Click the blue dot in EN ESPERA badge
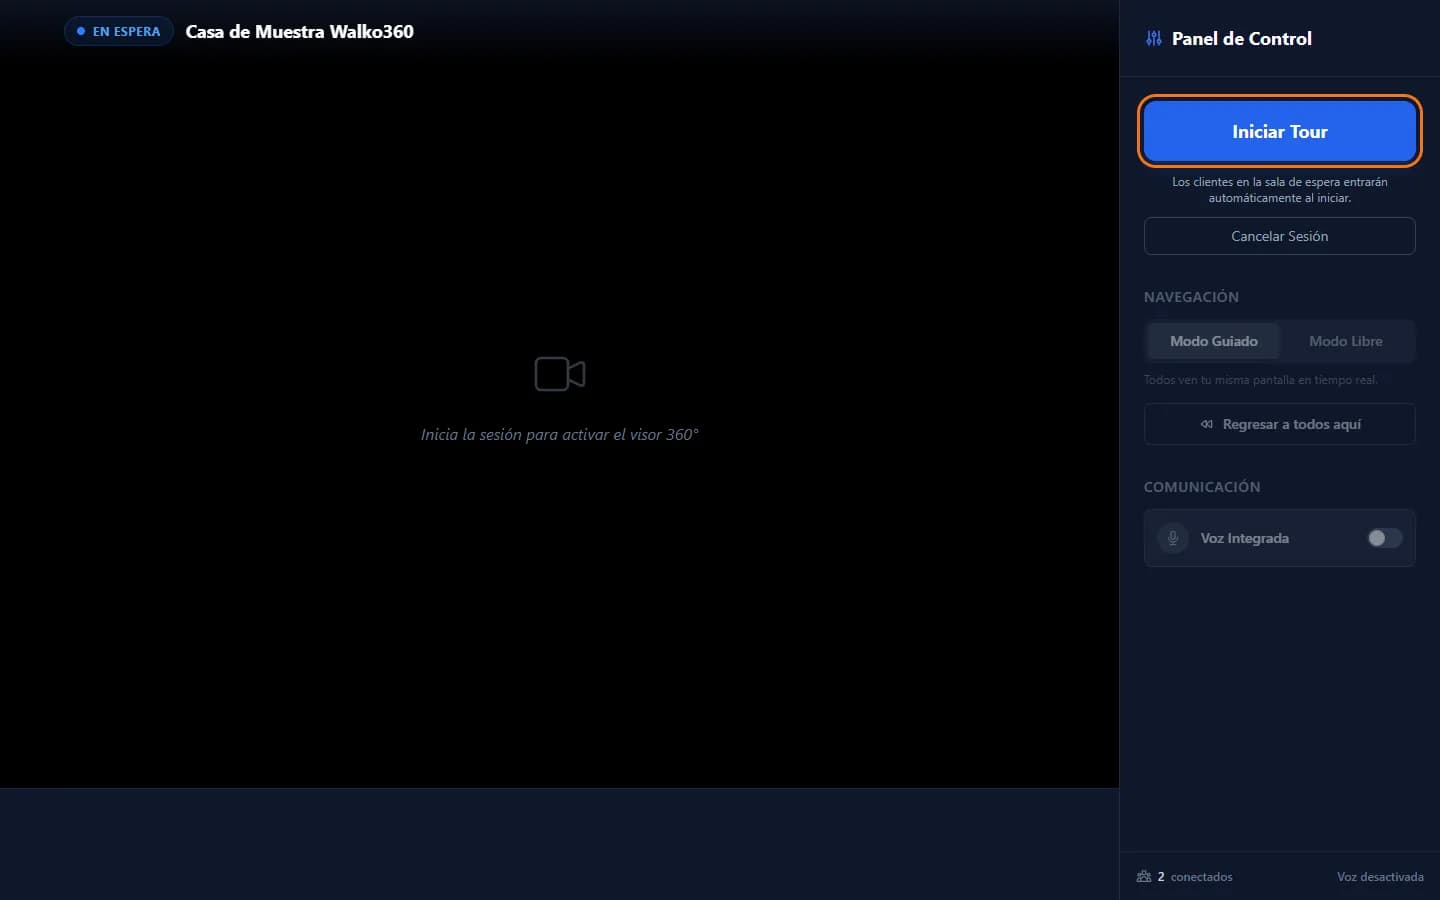 (x=81, y=31)
